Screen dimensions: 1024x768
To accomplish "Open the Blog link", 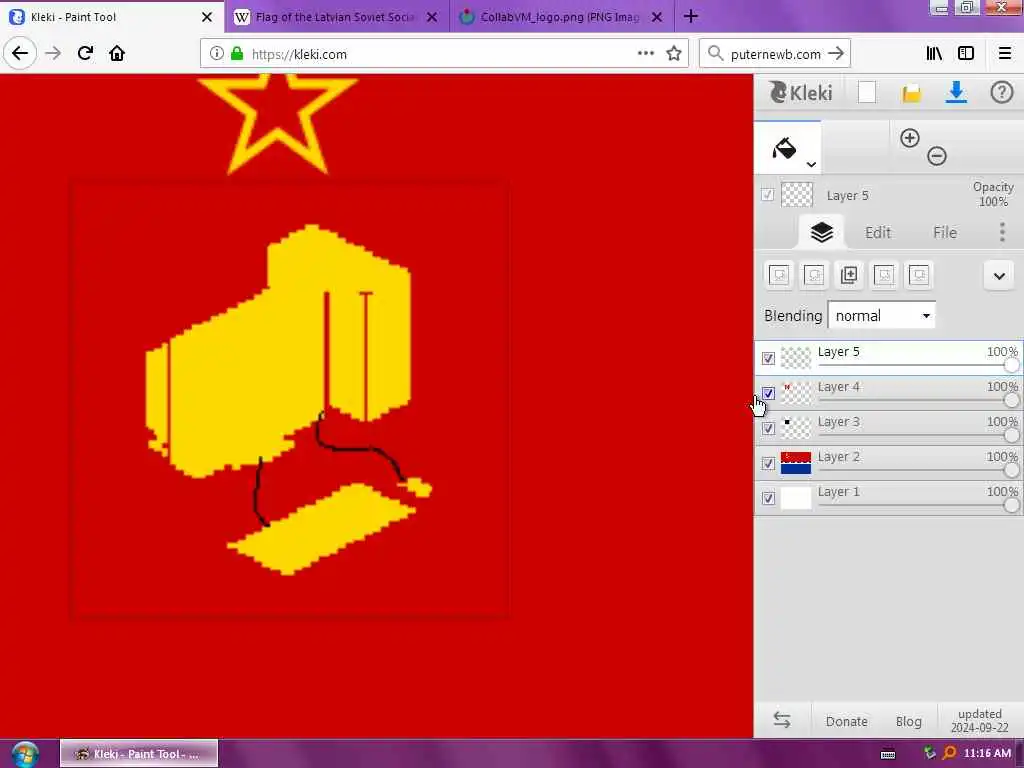I will (x=908, y=721).
